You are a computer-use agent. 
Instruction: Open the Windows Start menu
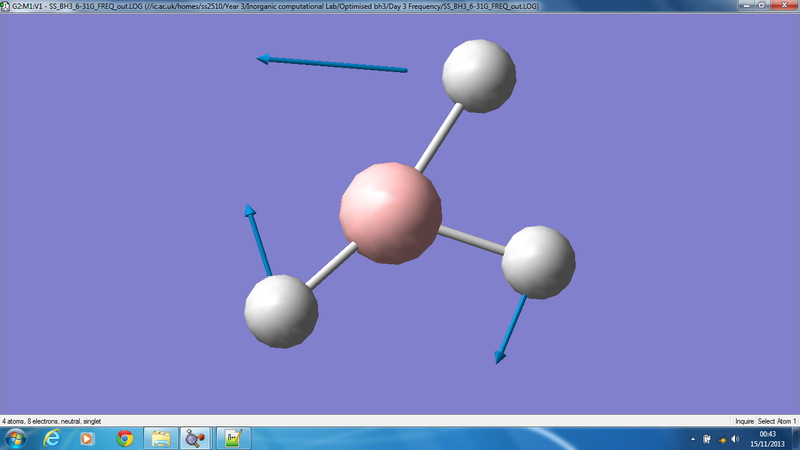pos(15,439)
